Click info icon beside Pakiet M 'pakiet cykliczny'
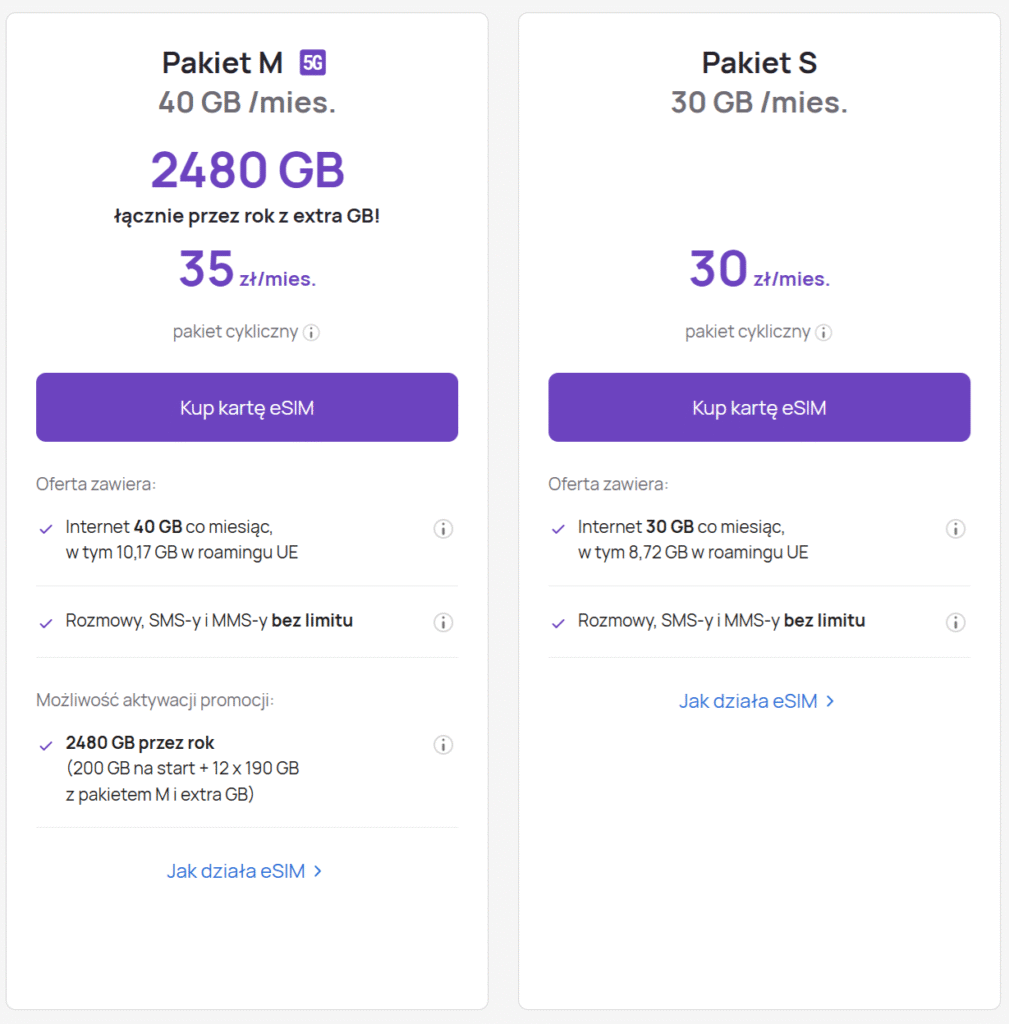1009x1024 pixels. 311,333
